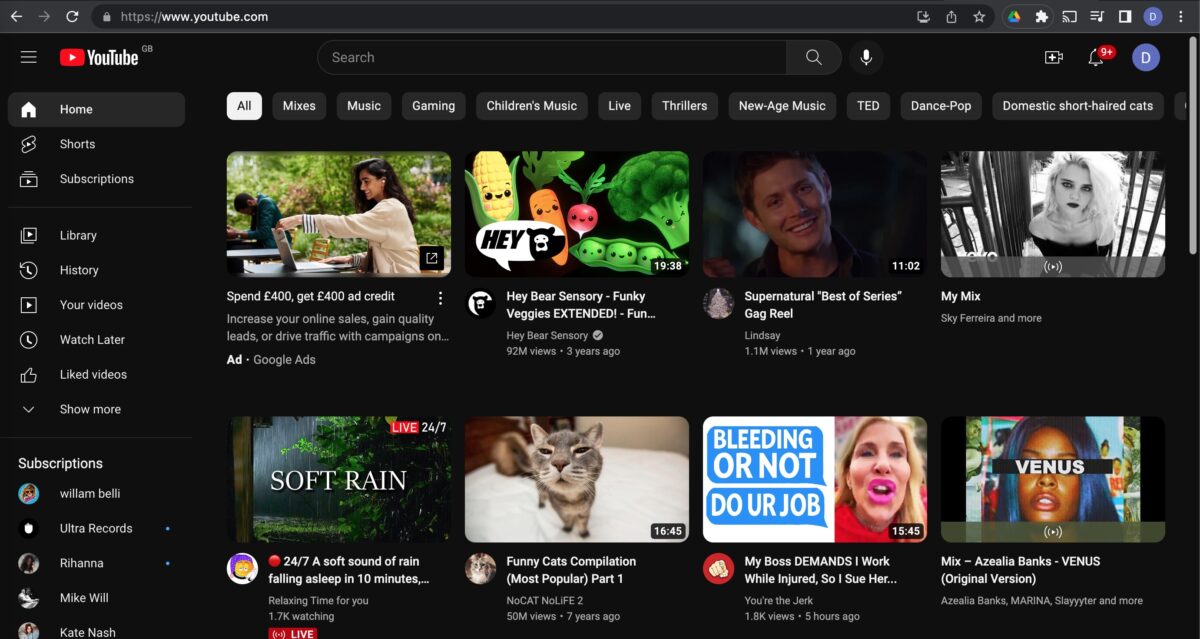
Task: Click the Hey Bear Sensory channel avatar
Action: pyautogui.click(x=481, y=303)
